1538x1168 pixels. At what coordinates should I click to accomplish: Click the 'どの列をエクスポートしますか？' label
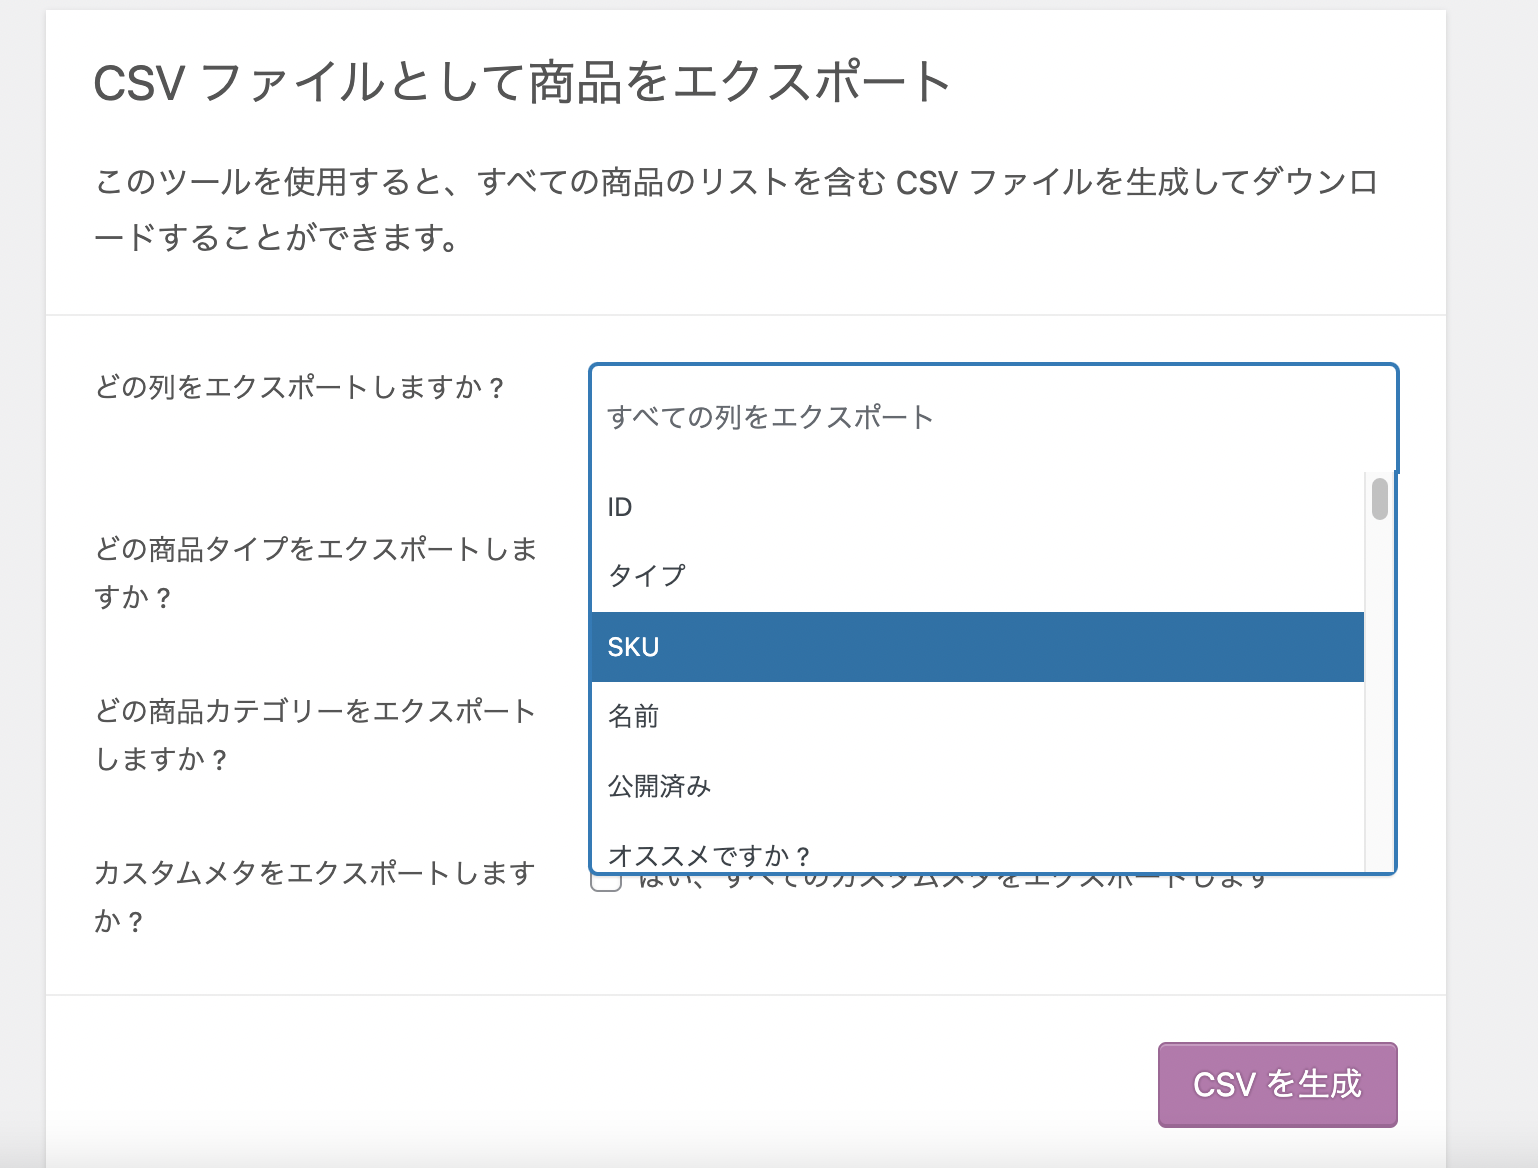pyautogui.click(x=300, y=387)
